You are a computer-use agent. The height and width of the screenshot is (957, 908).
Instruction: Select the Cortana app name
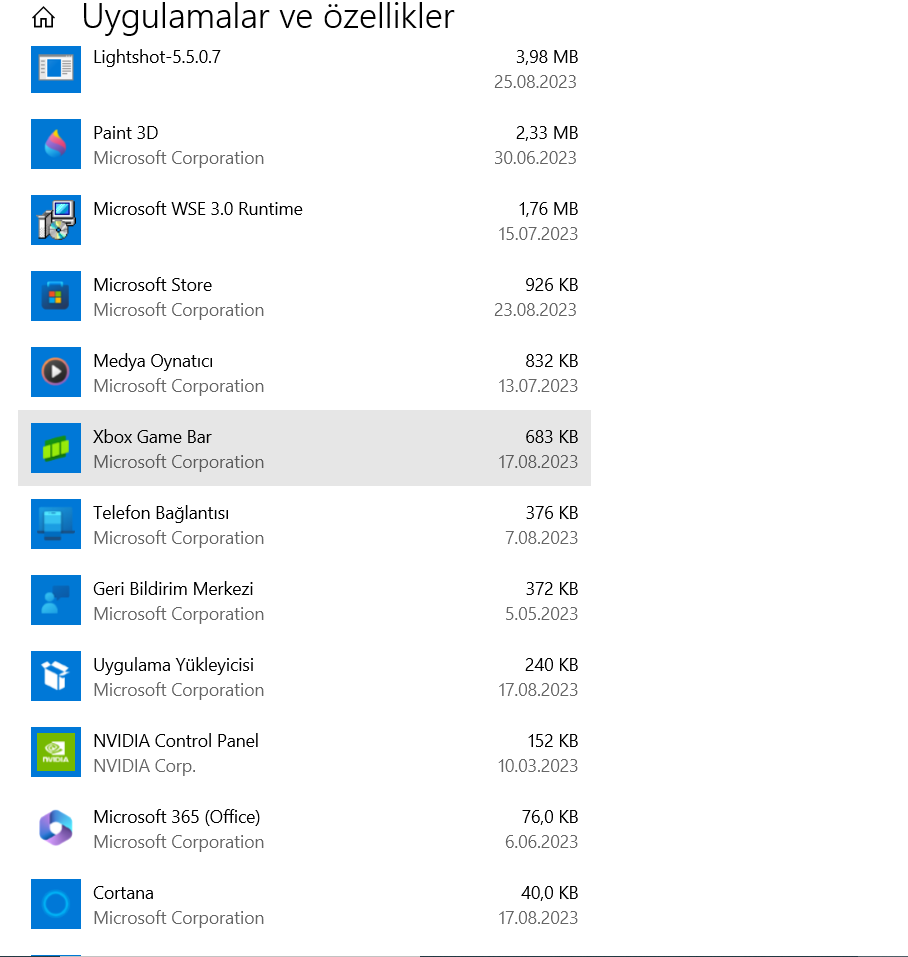[123, 892]
